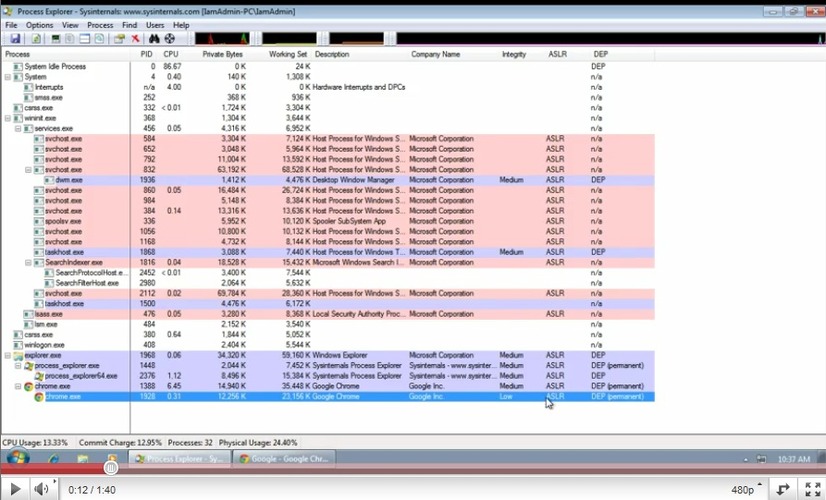Play the video
The image size is (826, 500).
tap(15, 489)
